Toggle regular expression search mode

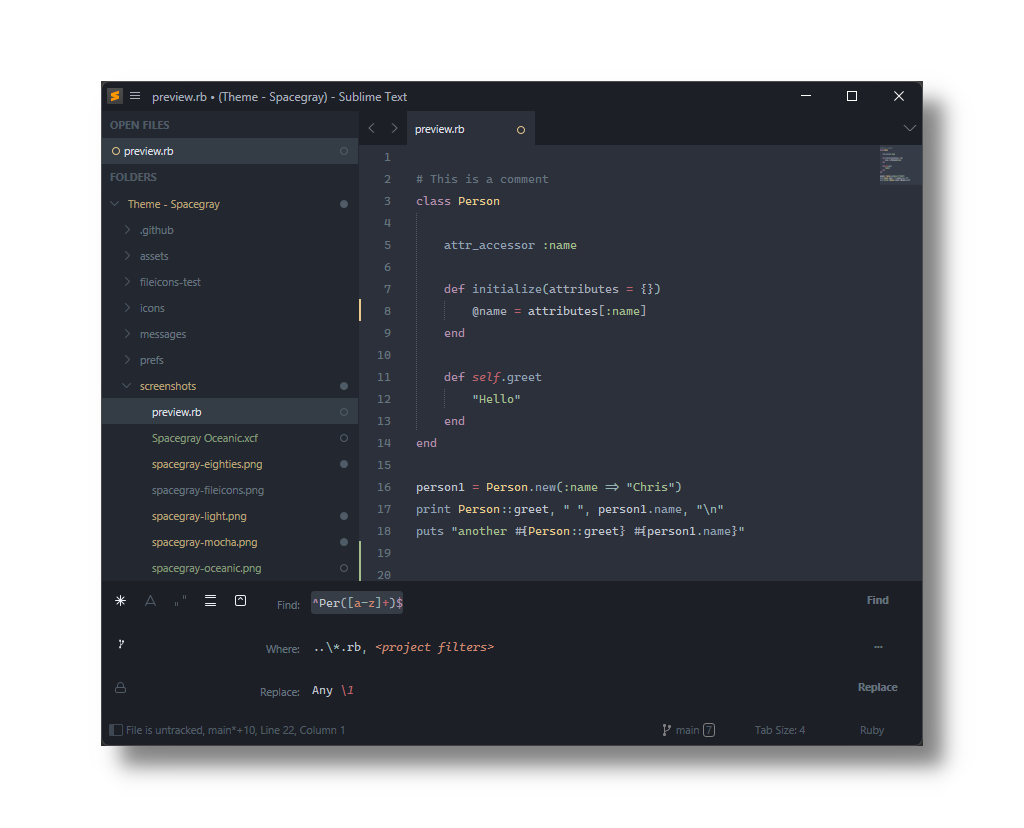coord(120,601)
